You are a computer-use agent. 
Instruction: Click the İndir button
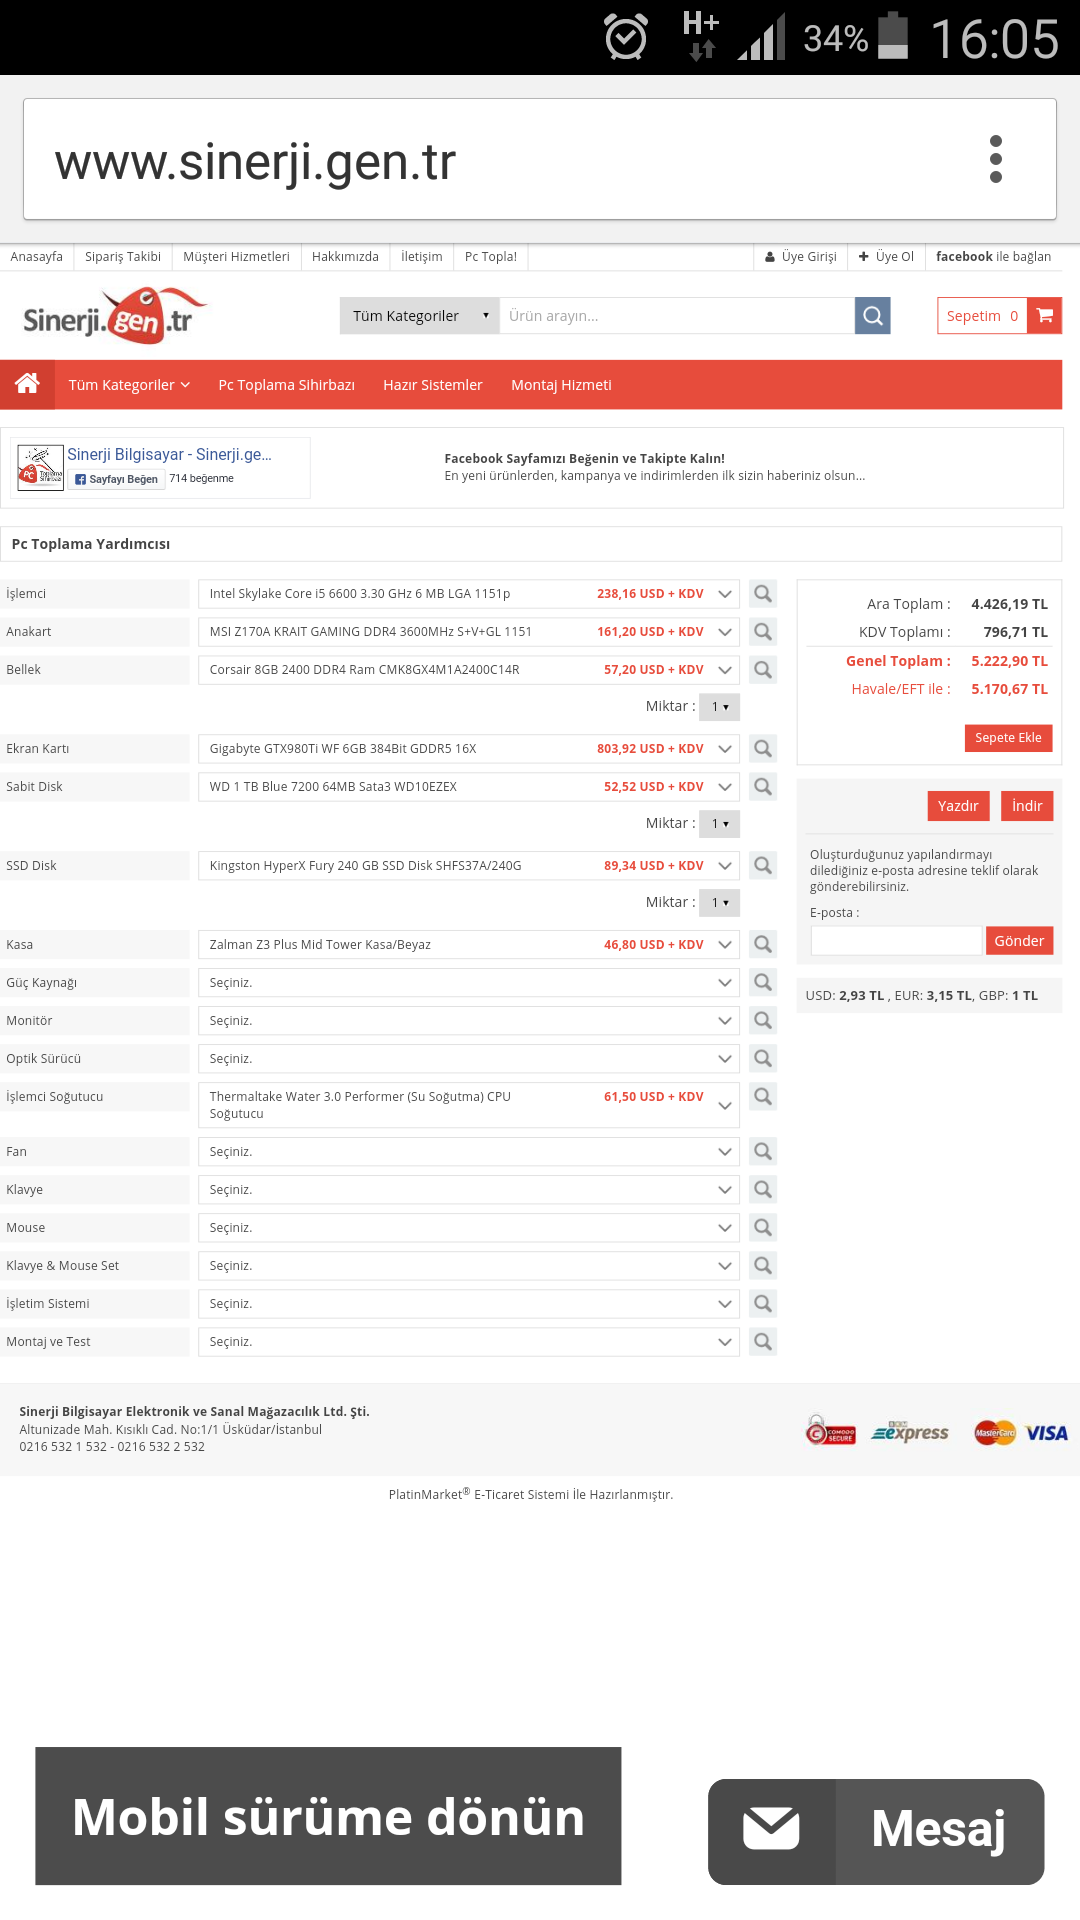click(x=1027, y=806)
